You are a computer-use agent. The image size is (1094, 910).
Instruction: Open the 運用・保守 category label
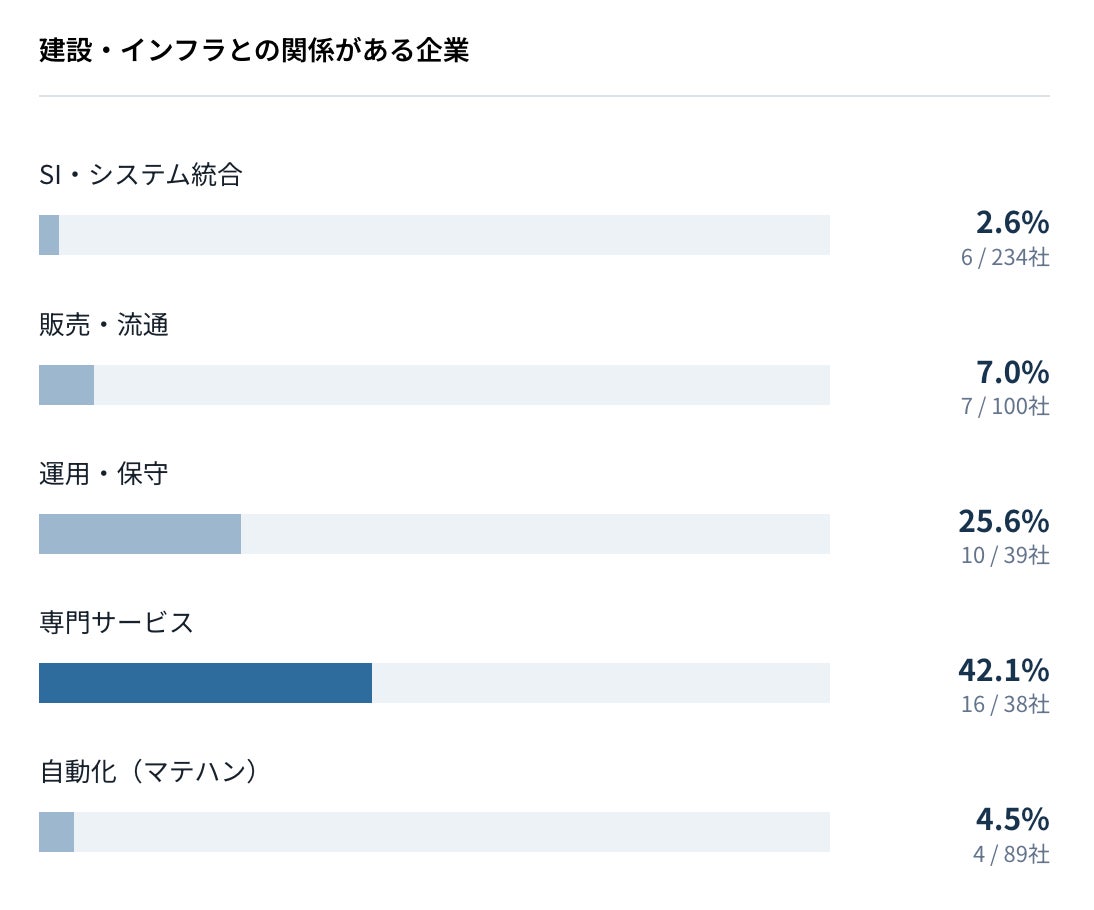pyautogui.click(x=104, y=474)
